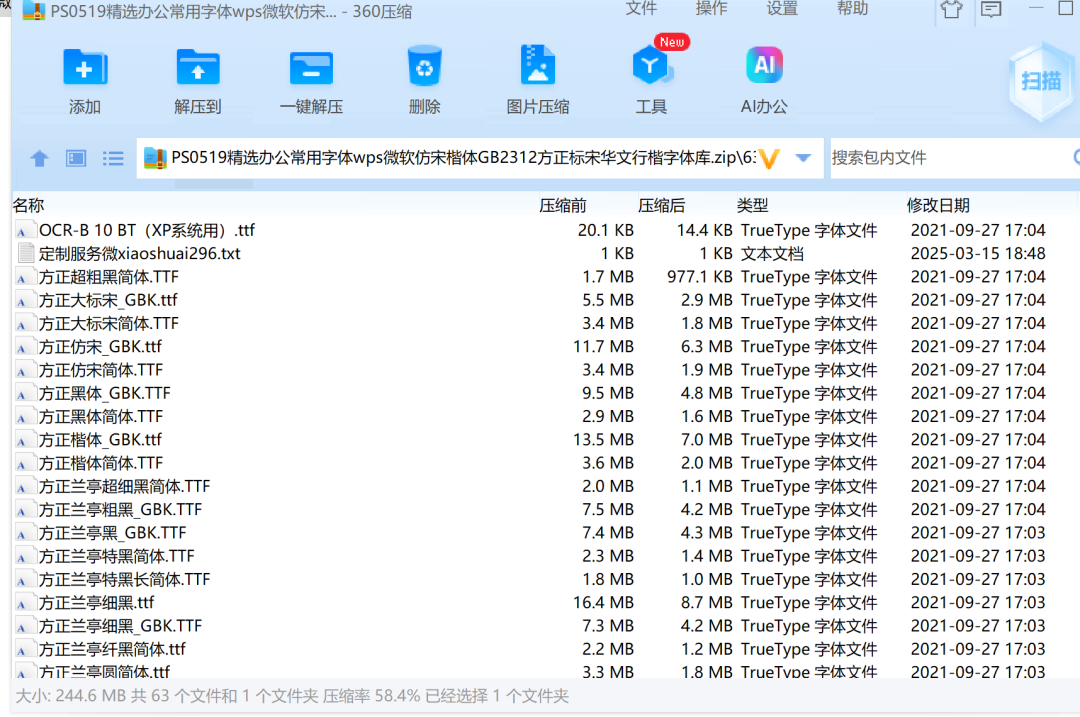Click the 添加 (Add) toolbar icon
The image size is (1080, 717).
pos(85,67)
